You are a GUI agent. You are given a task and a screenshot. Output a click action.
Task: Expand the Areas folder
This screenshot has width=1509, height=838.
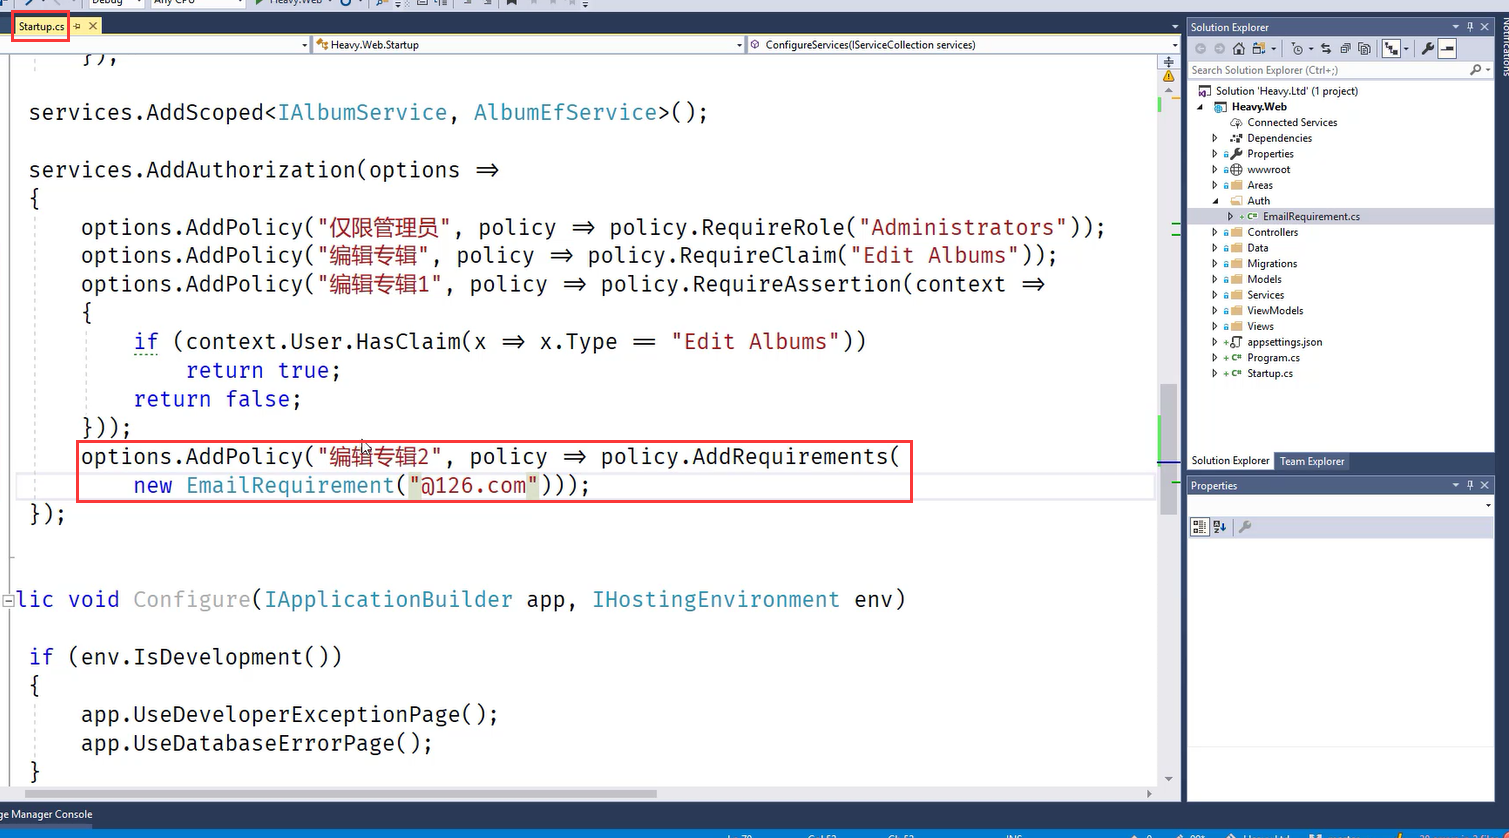(1215, 185)
